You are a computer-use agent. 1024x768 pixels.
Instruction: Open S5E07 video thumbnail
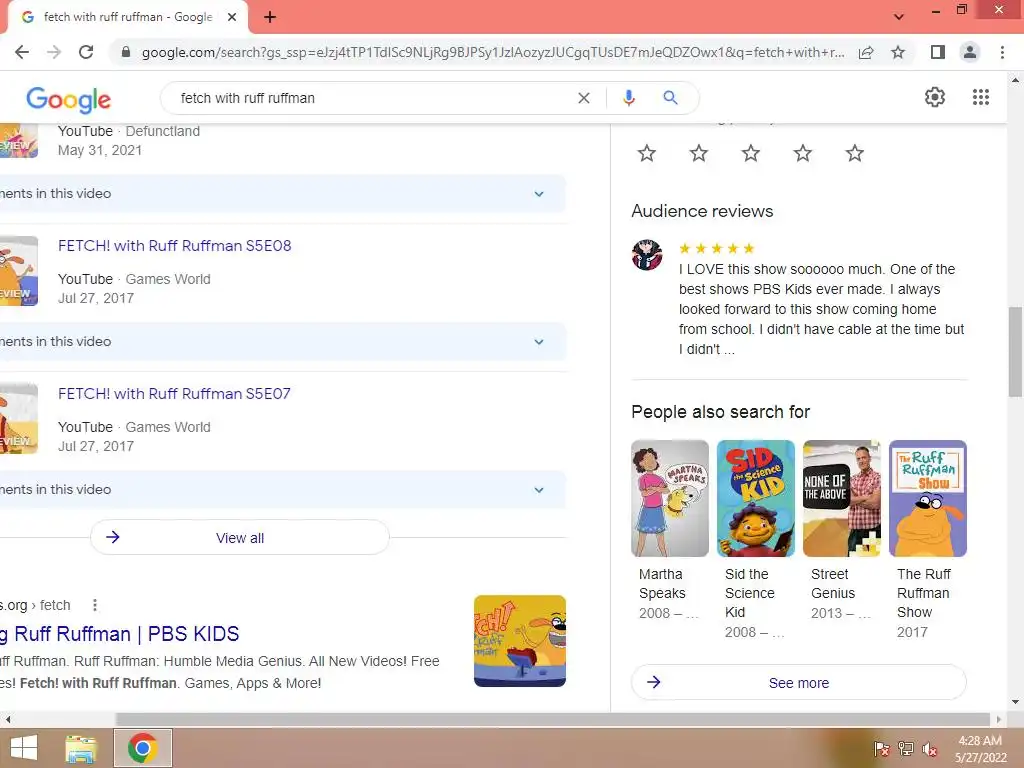(x=18, y=419)
